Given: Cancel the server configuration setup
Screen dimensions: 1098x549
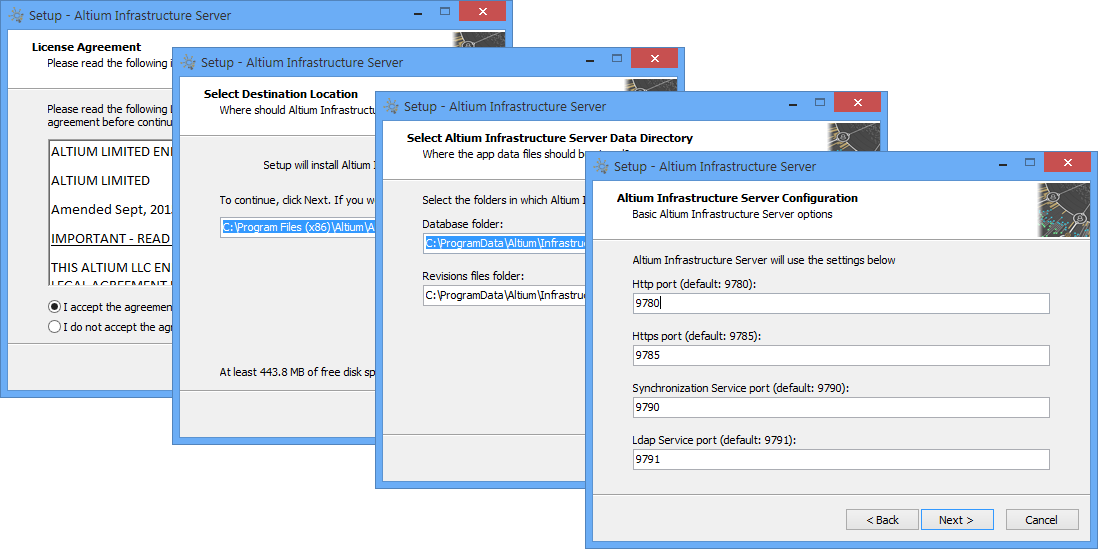Looking at the screenshot, I should click(1042, 520).
